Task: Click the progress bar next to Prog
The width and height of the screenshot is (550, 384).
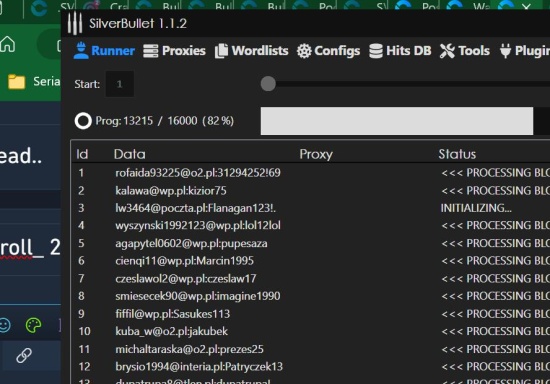Action: pyautogui.click(x=405, y=121)
